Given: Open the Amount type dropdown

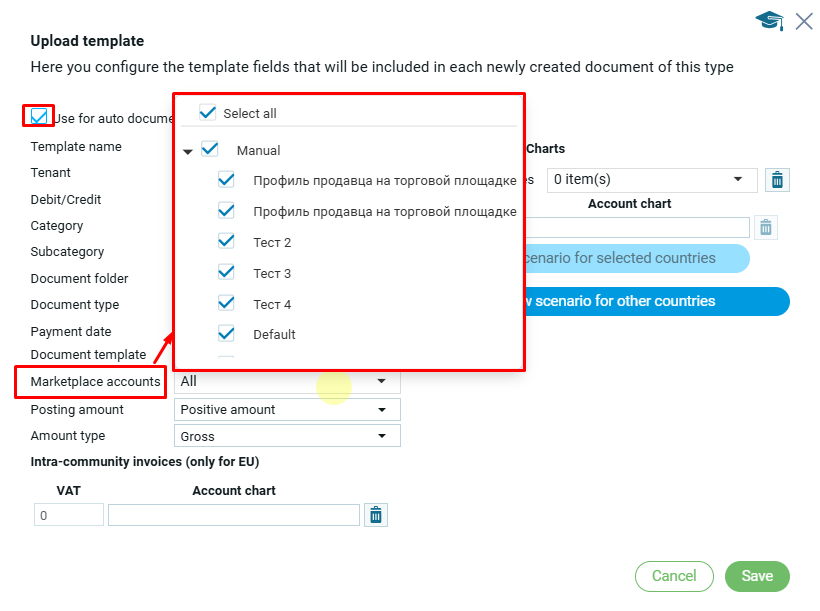Looking at the screenshot, I should click(287, 436).
